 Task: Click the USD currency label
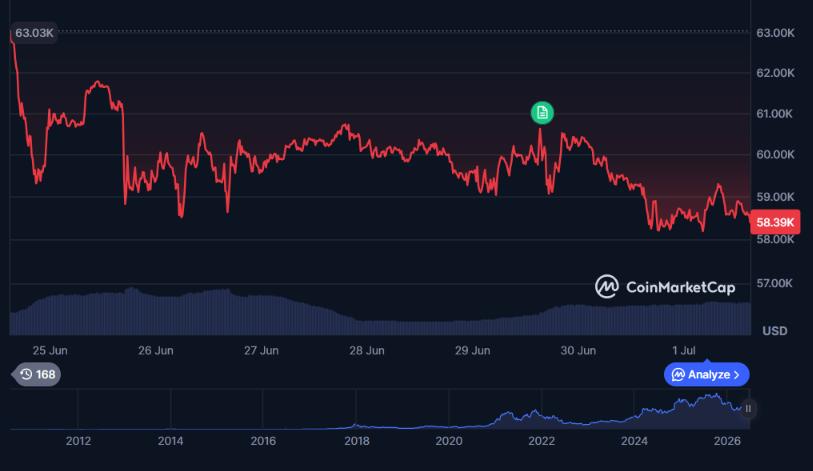(x=775, y=331)
